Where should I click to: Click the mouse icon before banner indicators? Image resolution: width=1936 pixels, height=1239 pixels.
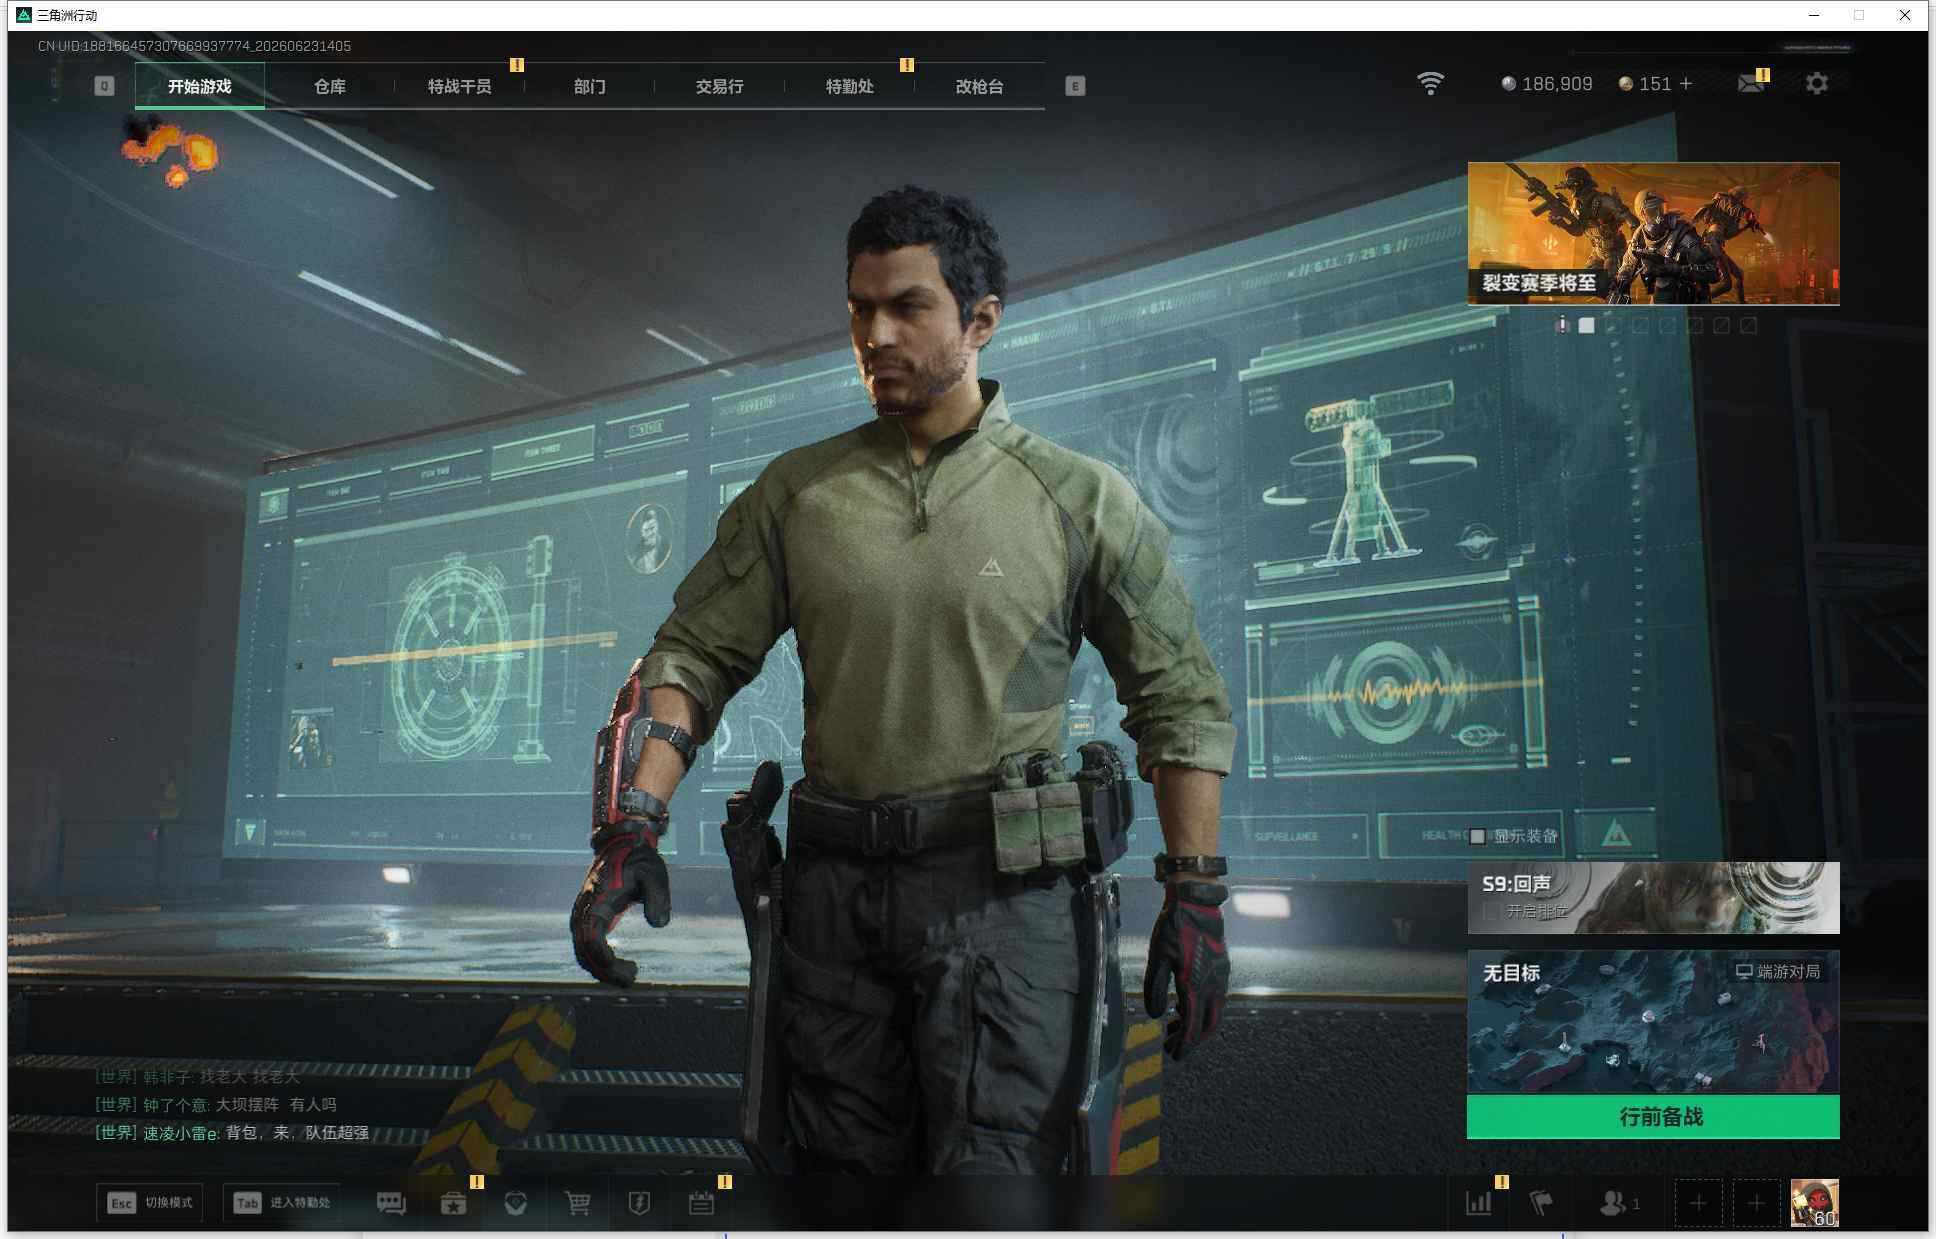(1562, 325)
